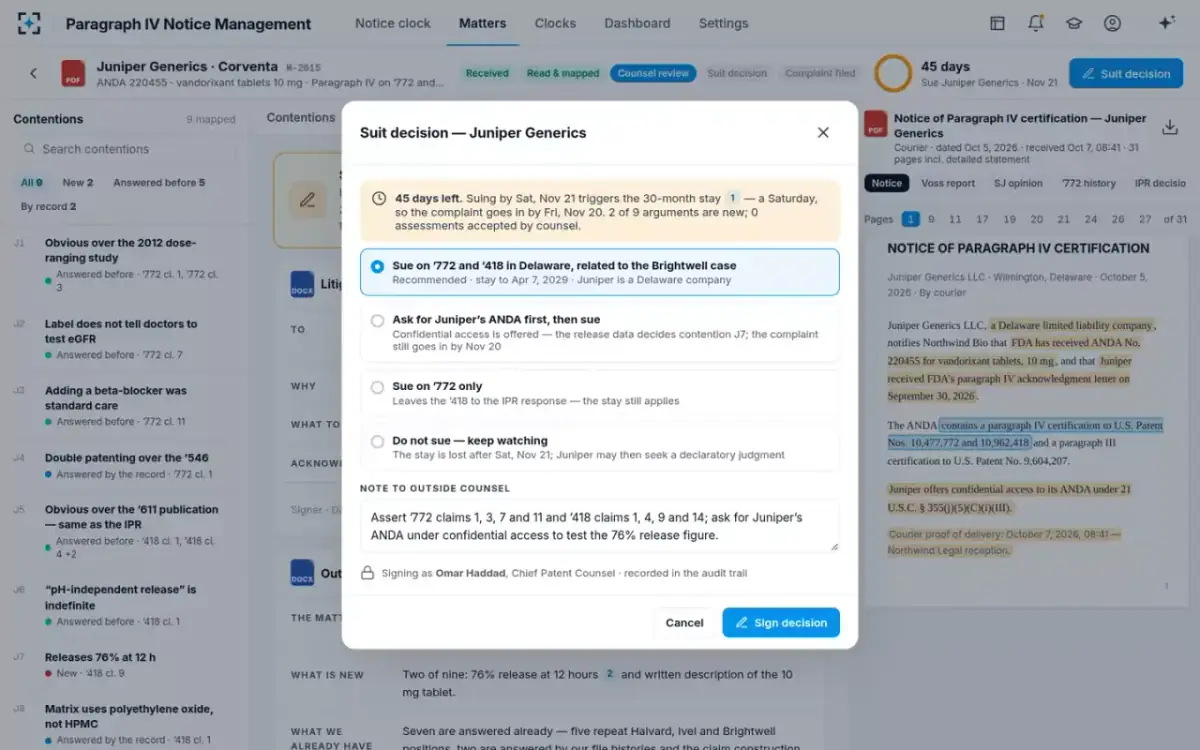Screen dimensions: 1200x750
Task: Click footnote 2 badge after 12 hours
Action: (x=609, y=674)
